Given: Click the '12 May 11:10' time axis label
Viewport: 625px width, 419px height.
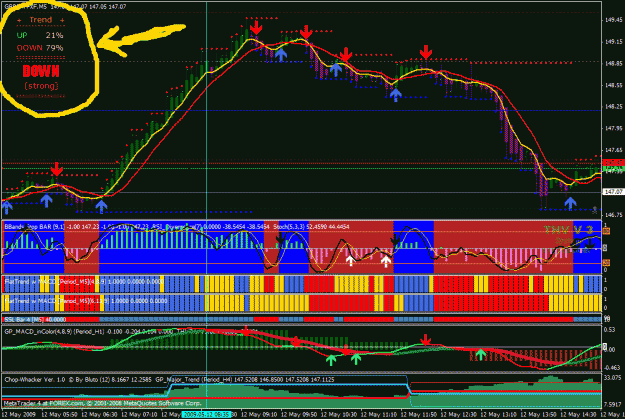Looking at the screenshot, I should coord(378,415).
